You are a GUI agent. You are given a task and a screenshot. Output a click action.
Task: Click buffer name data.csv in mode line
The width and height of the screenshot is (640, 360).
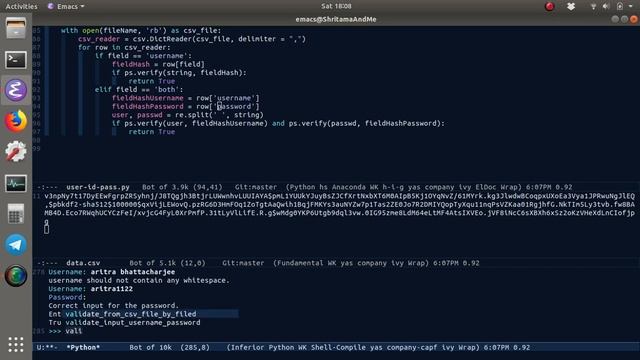[83, 263]
